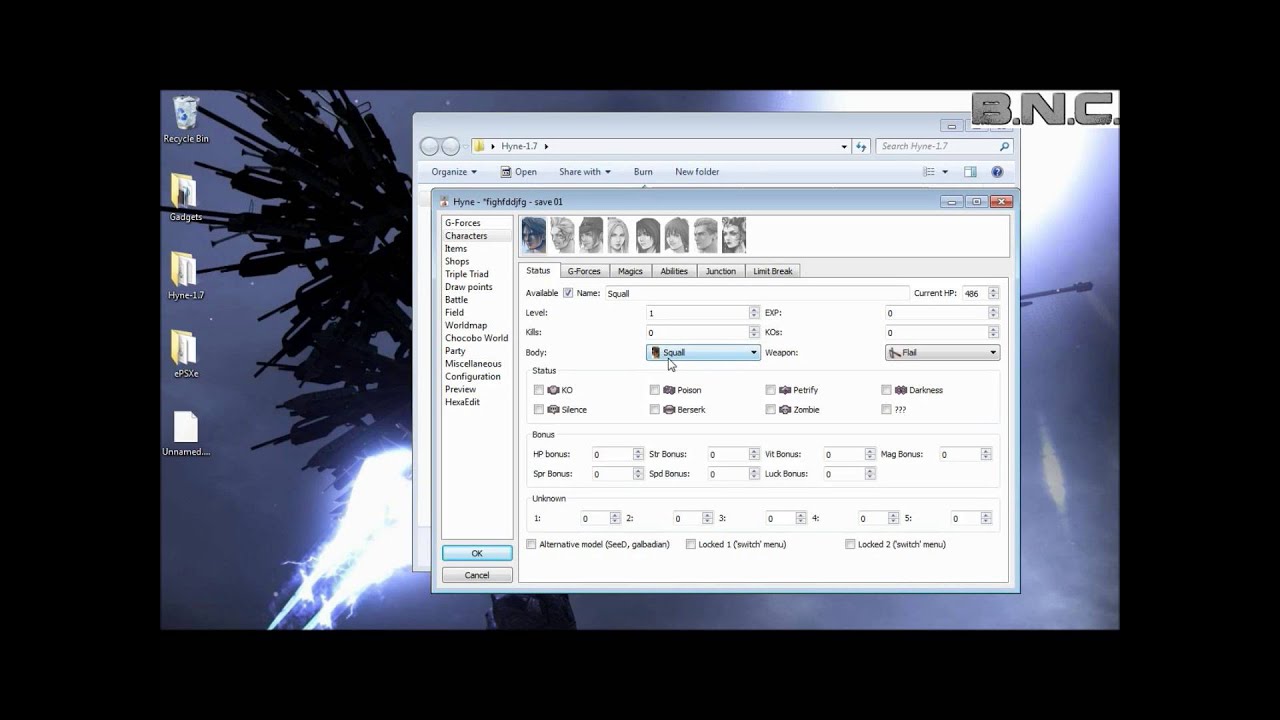Select Seifer's character portrait
Viewport: 1280px width, 720px height.
click(x=705, y=236)
